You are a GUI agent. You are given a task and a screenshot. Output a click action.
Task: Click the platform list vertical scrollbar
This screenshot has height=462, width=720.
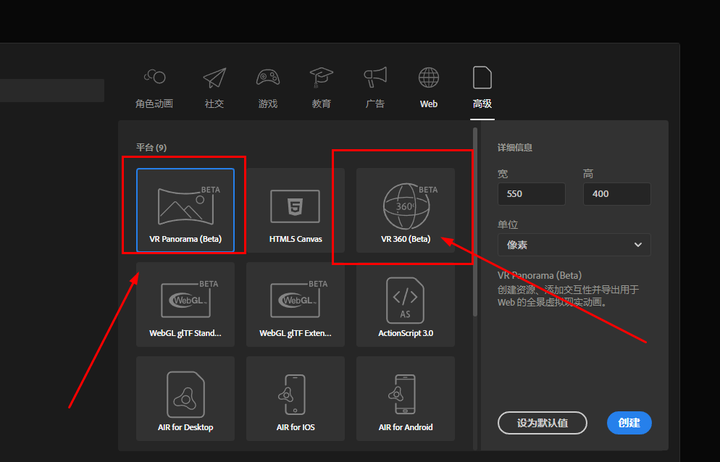point(475,222)
